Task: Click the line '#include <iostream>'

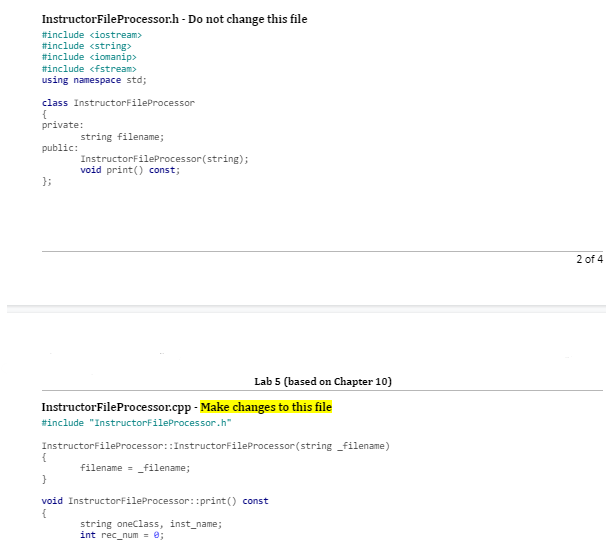Action: click(92, 35)
